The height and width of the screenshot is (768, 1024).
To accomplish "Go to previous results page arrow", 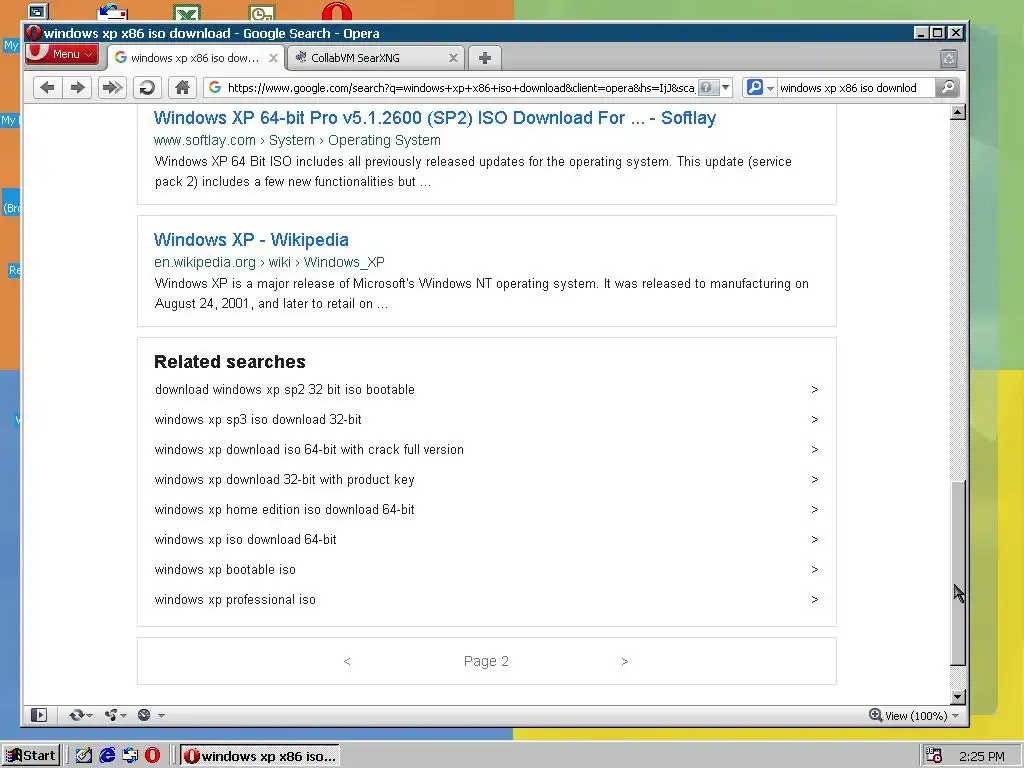I will point(347,662).
